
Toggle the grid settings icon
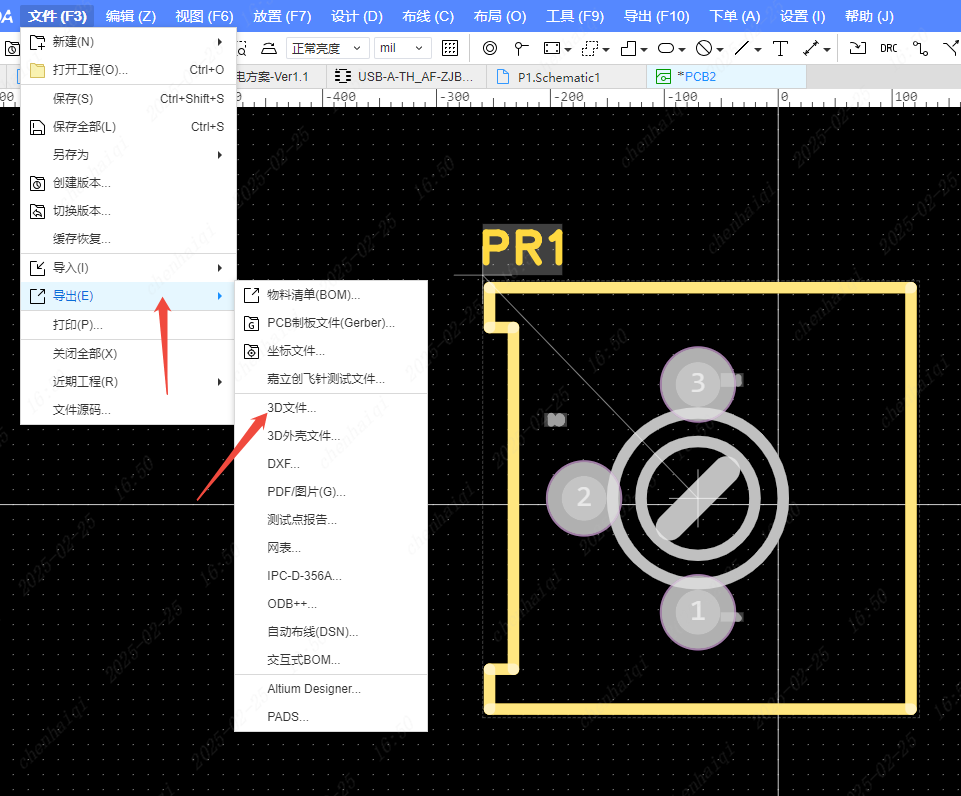coord(450,48)
